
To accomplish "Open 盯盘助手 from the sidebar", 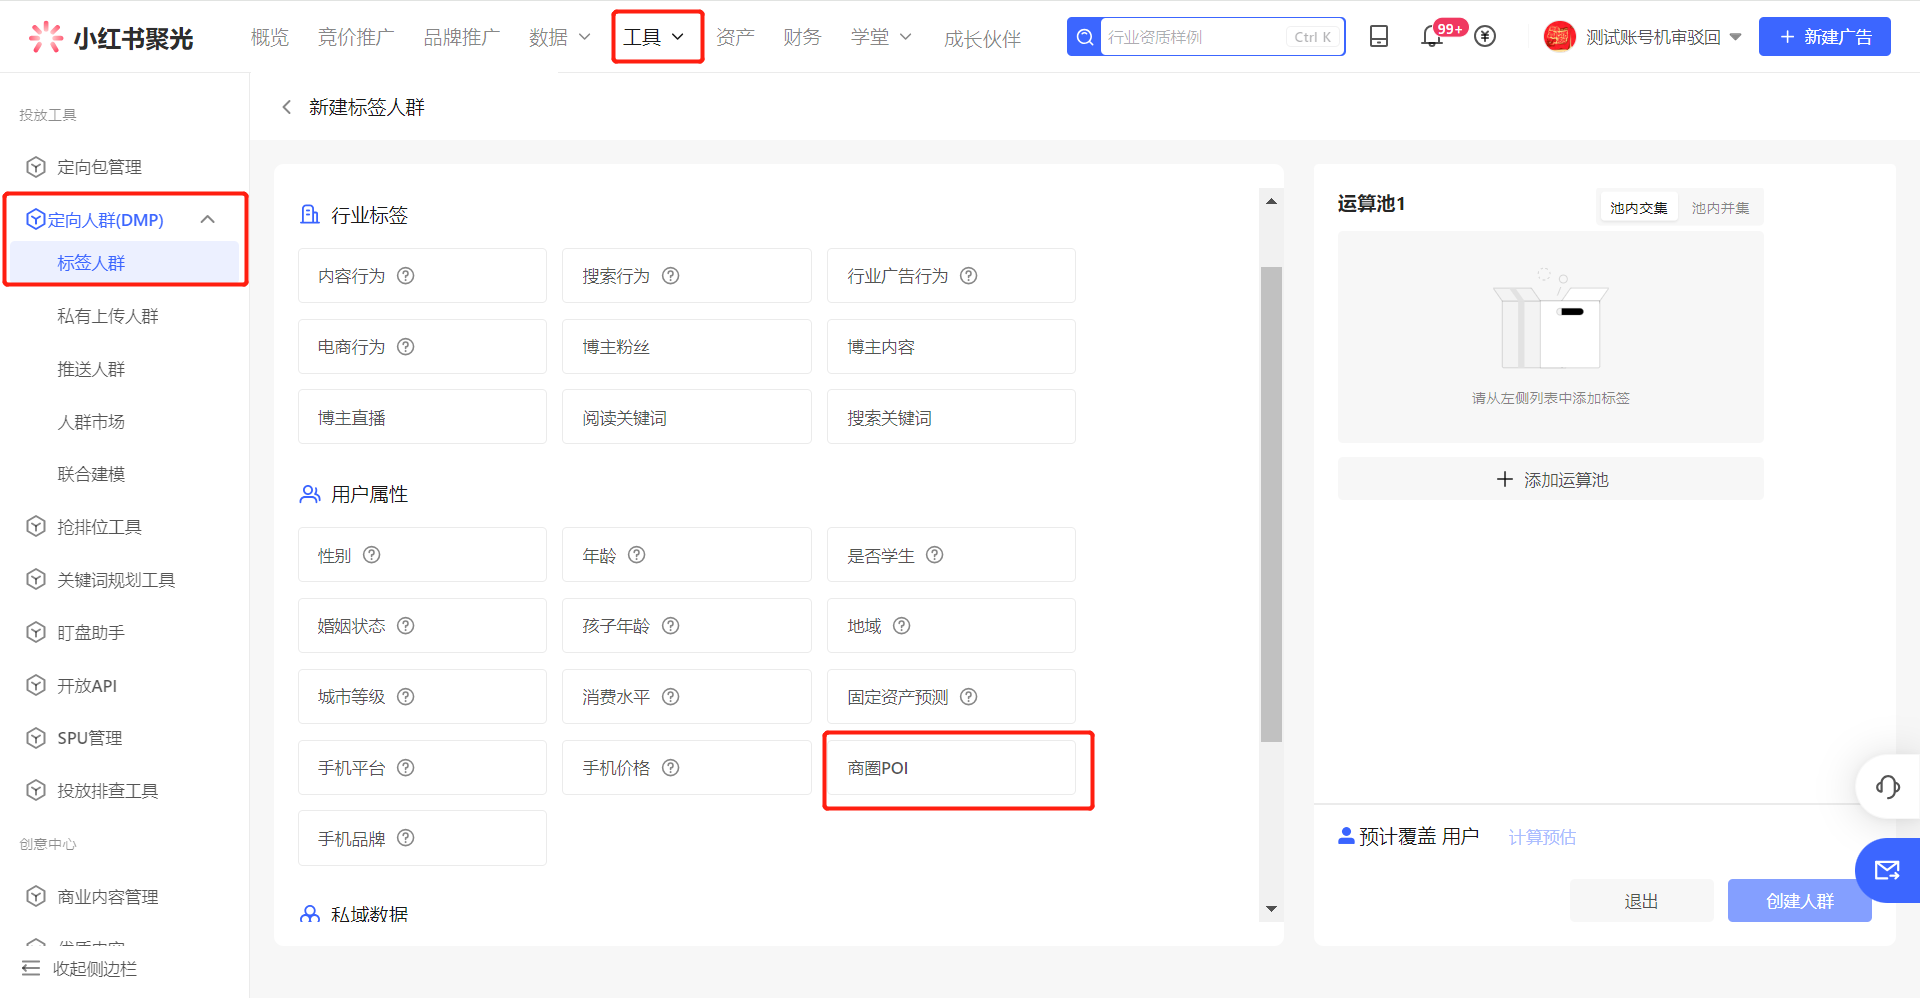I will tap(88, 632).
